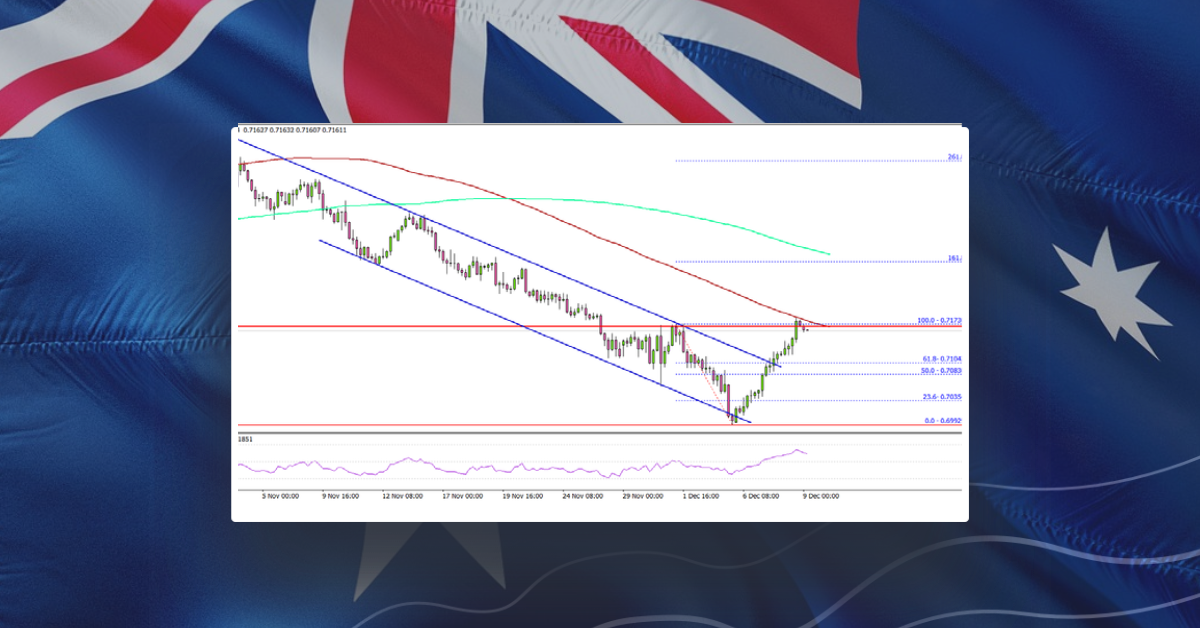Select the 61.8 - 0.7104 Fibonacci label
The image size is (1200, 628).
coord(940,359)
